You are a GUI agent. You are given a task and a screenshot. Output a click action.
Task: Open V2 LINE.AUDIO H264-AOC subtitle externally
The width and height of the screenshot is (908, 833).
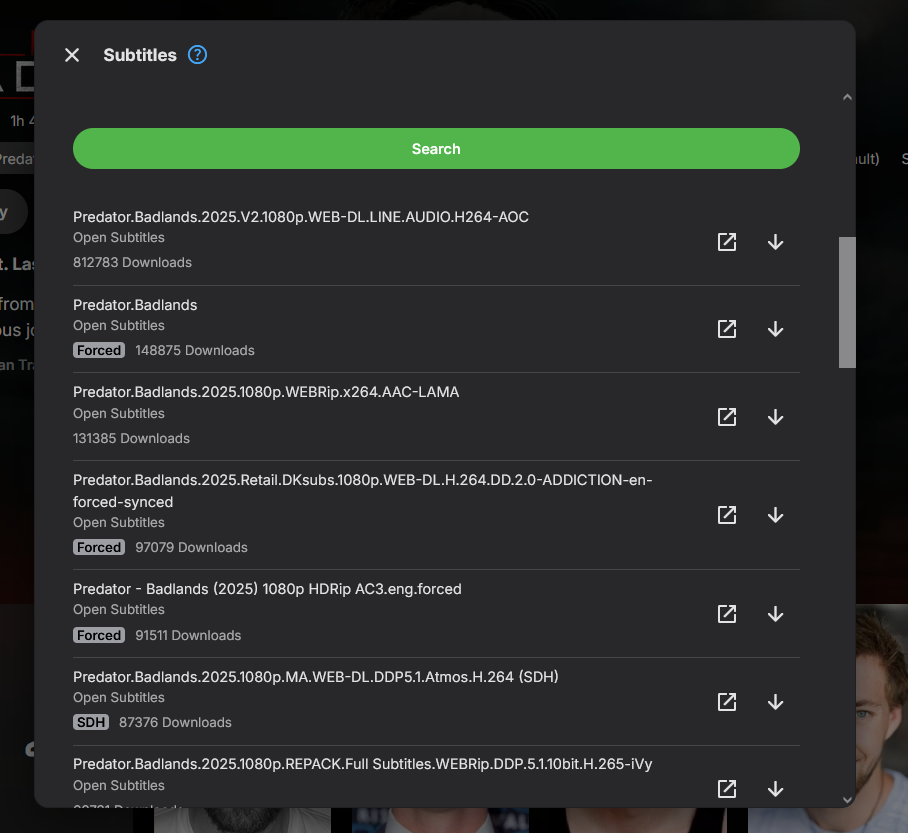[727, 242]
